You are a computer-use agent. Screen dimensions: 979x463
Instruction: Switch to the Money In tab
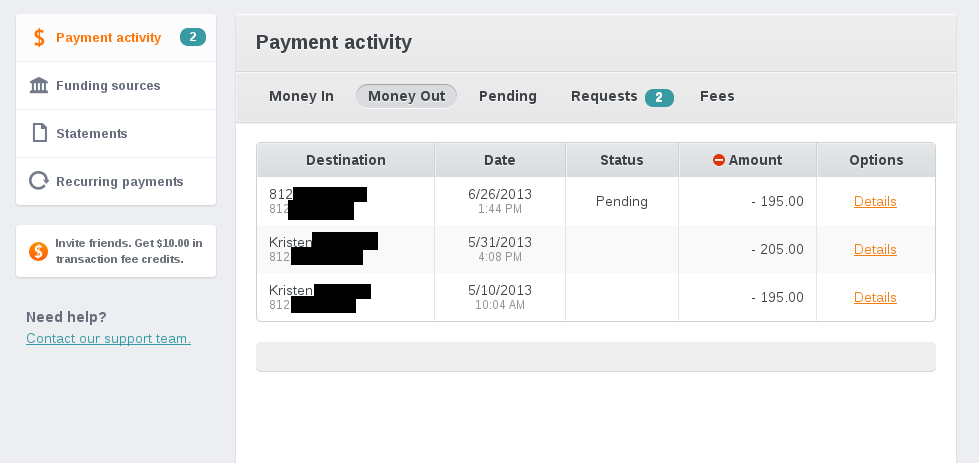(x=302, y=97)
